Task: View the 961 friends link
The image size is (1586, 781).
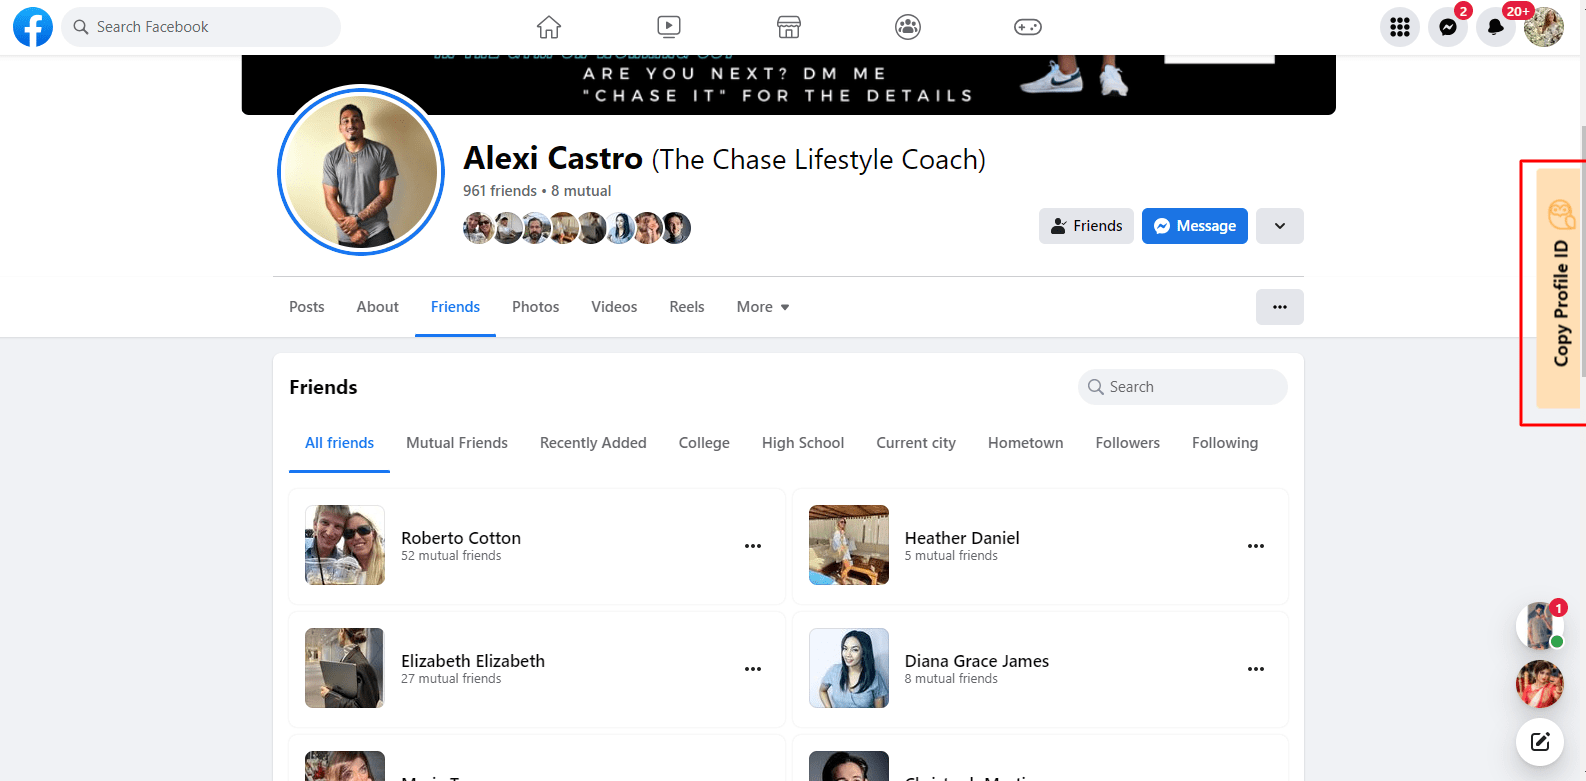Action: 500,191
